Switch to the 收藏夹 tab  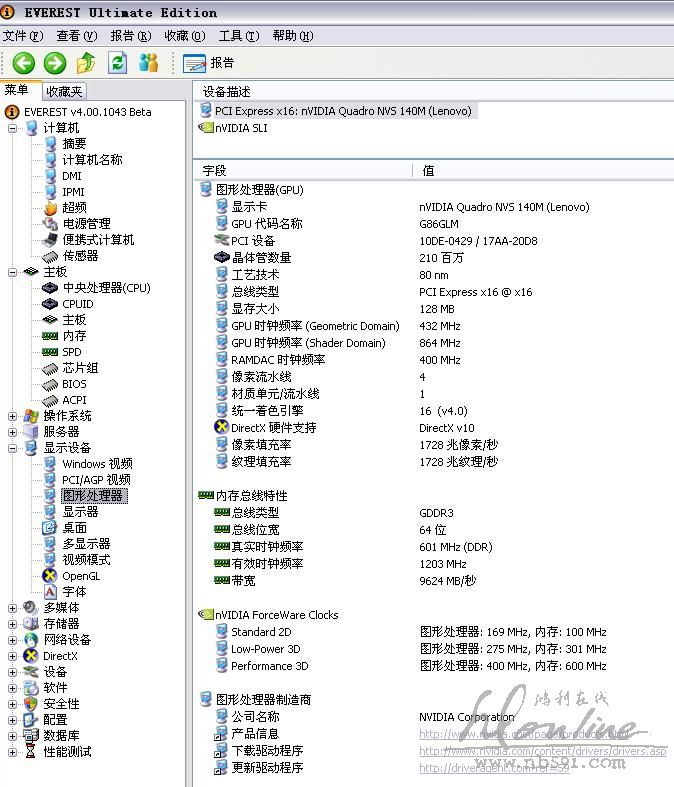(x=64, y=91)
